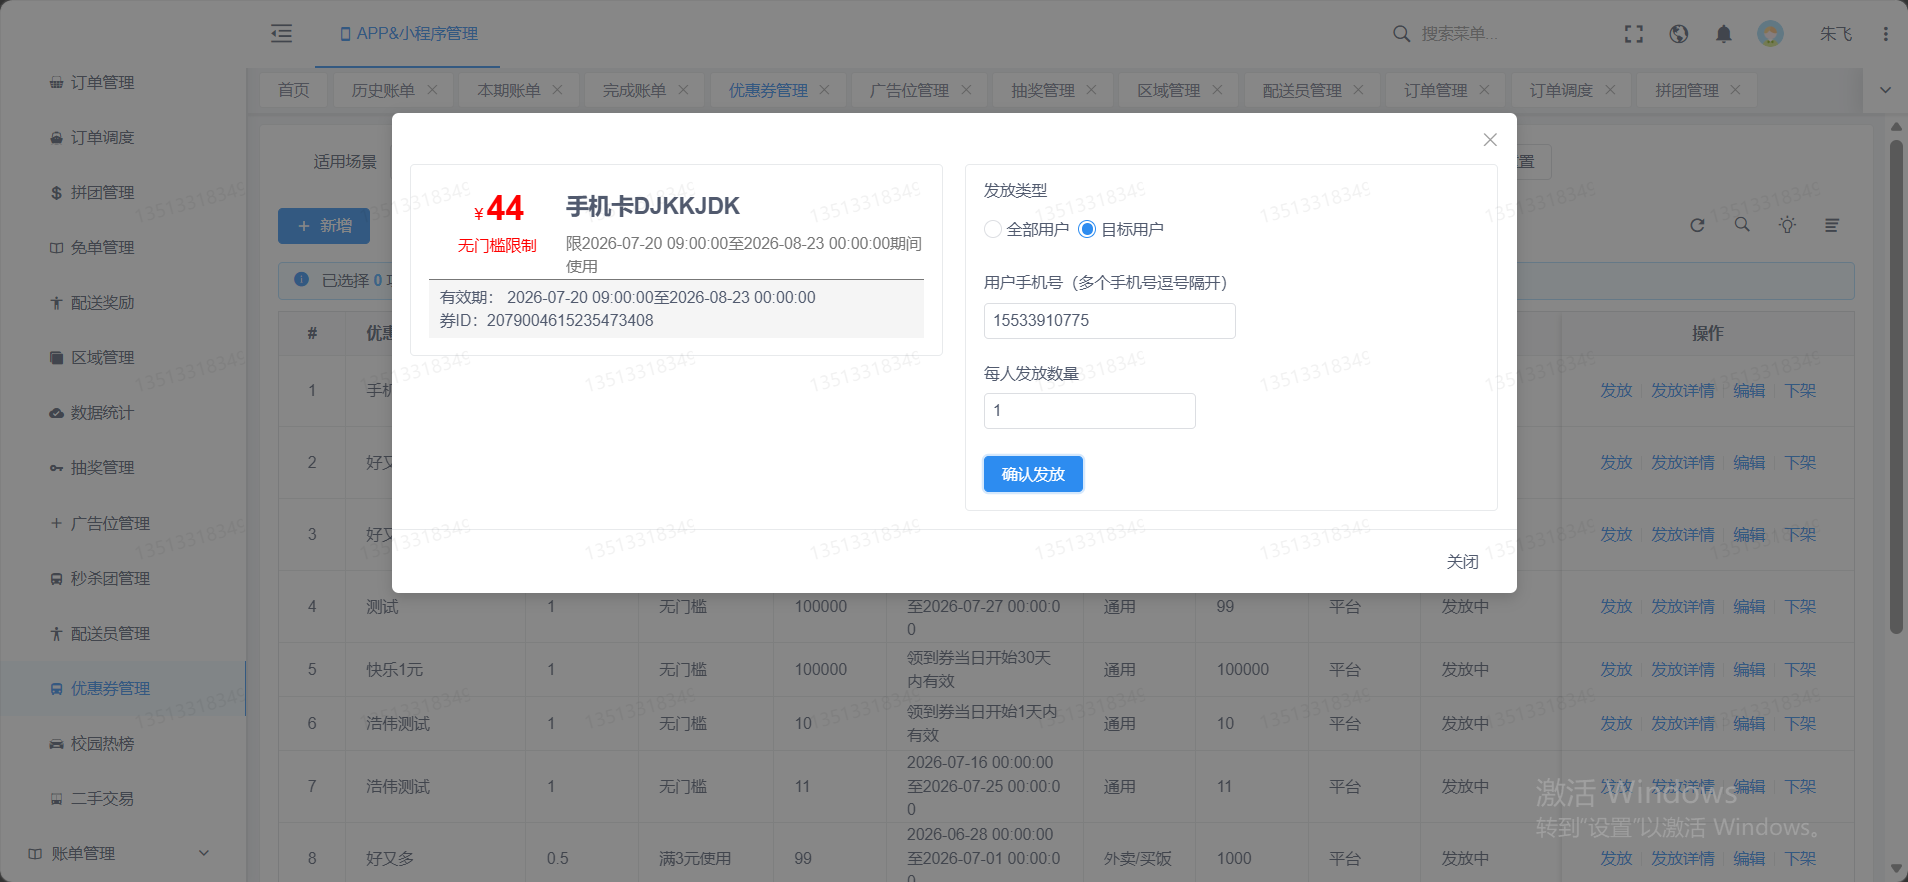
Task: Open the column settings list icon
Action: [x=1832, y=225]
